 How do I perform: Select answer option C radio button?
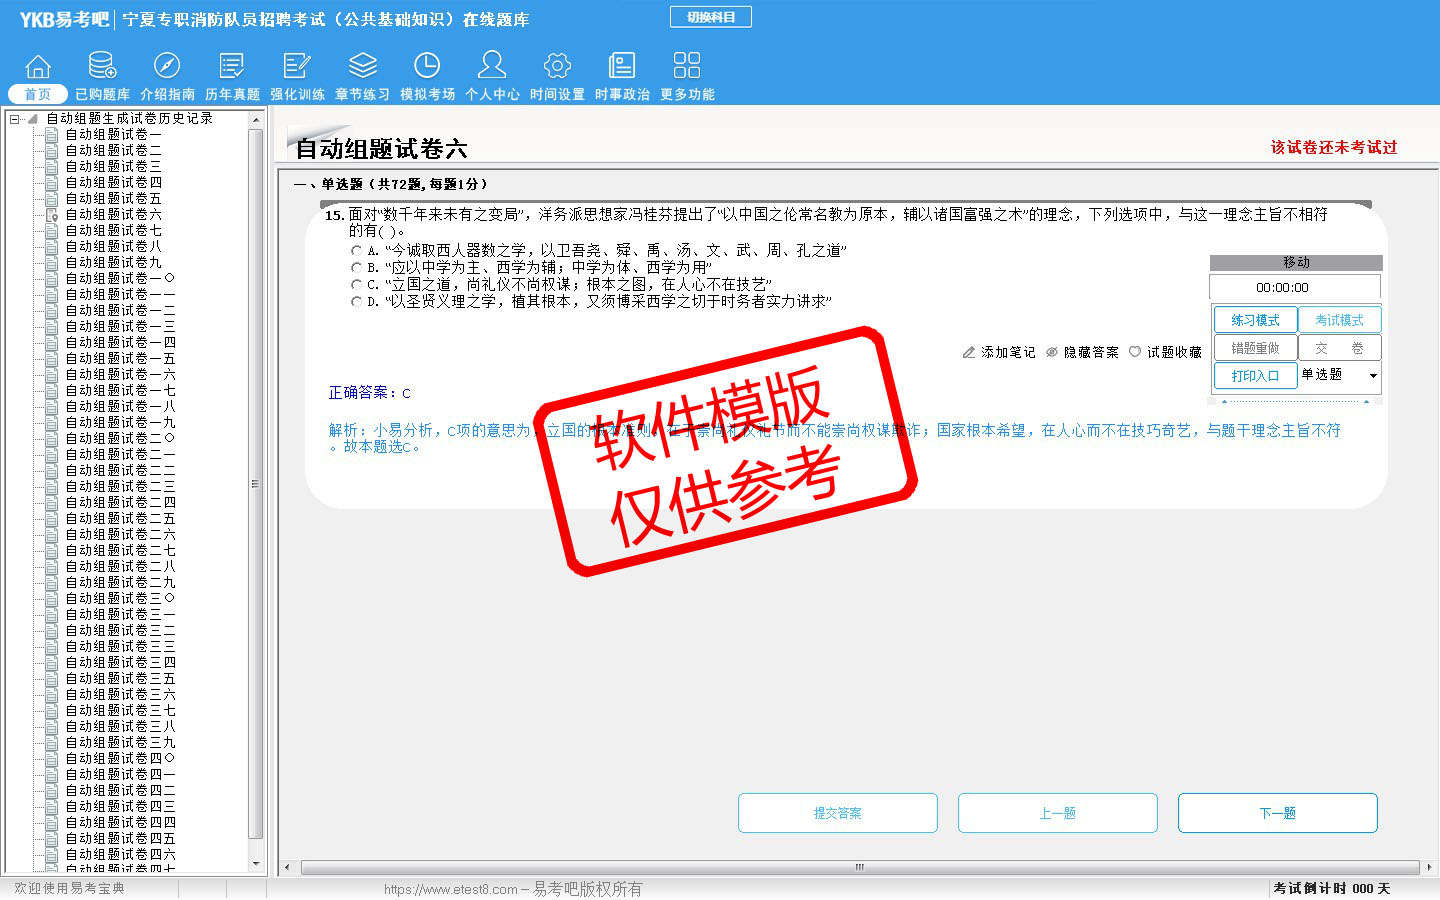pyautogui.click(x=356, y=285)
